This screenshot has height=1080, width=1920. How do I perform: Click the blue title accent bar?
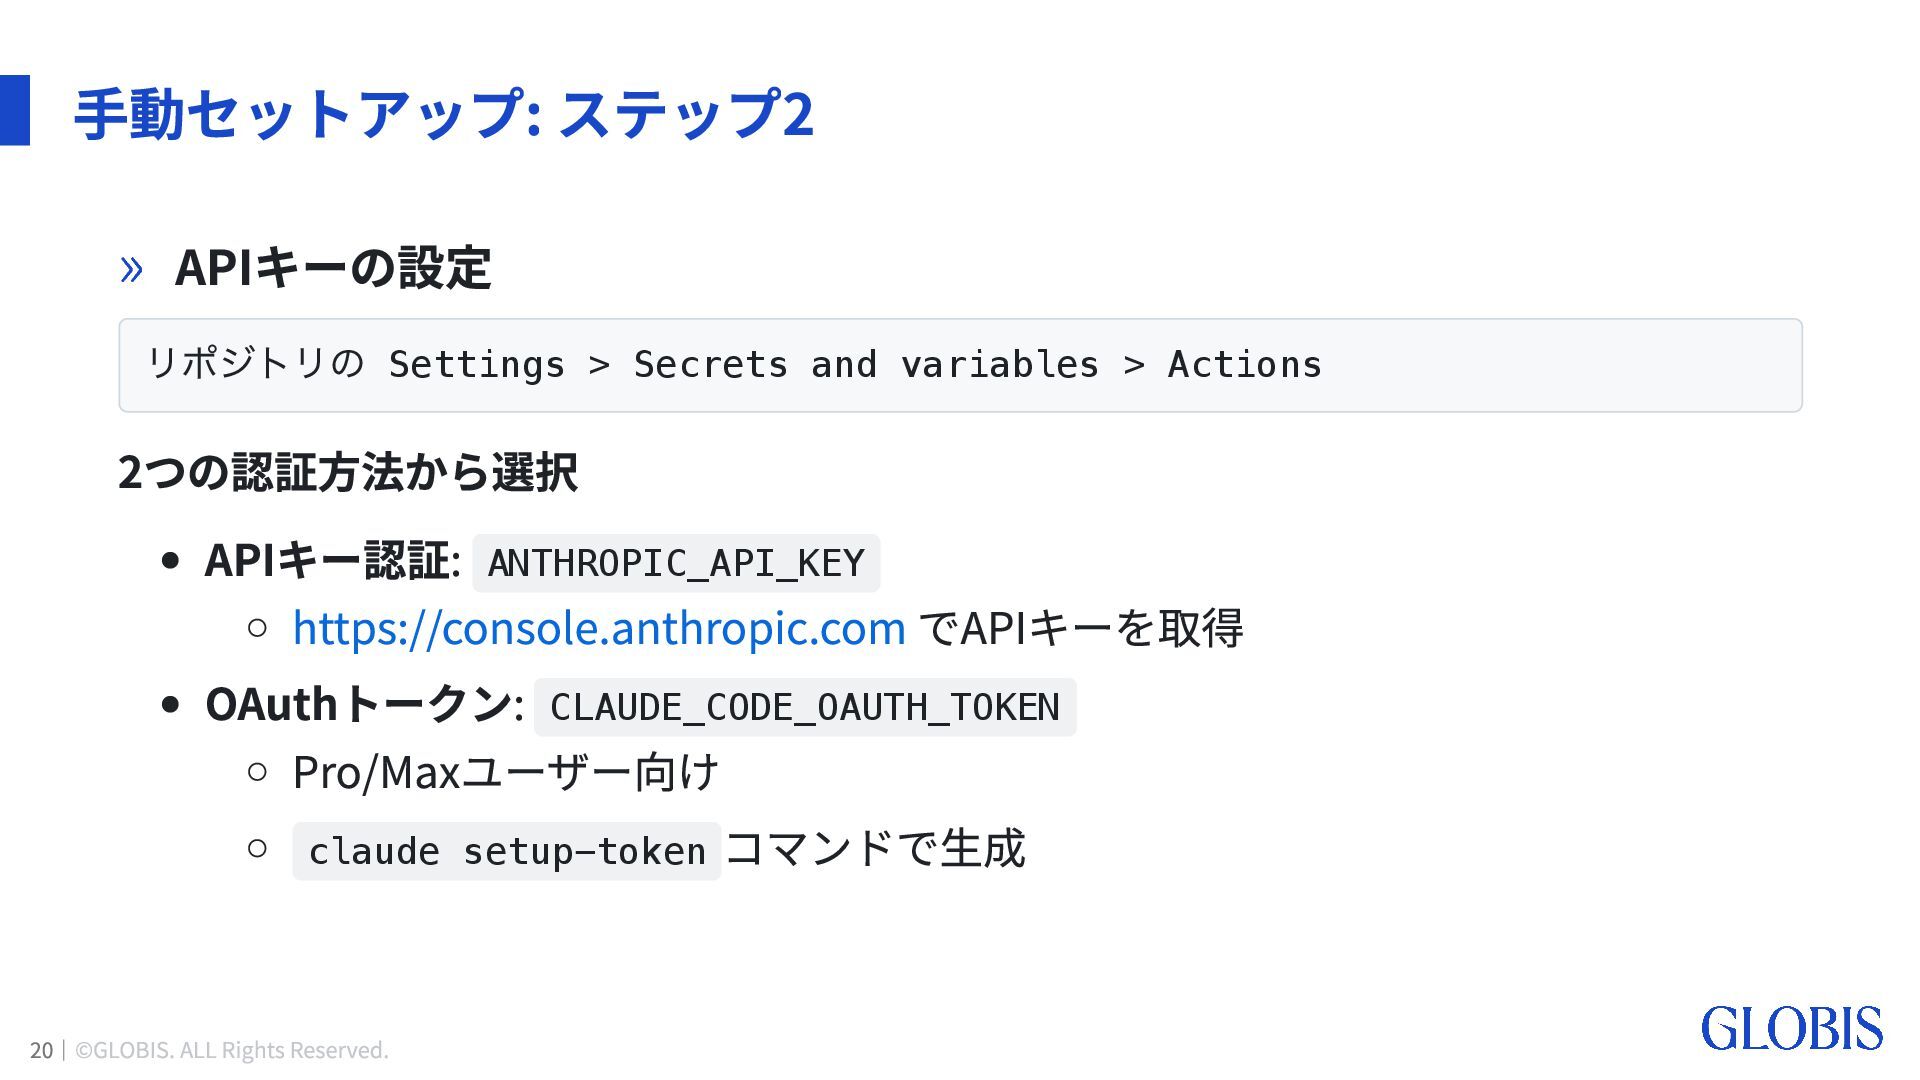point(15,110)
